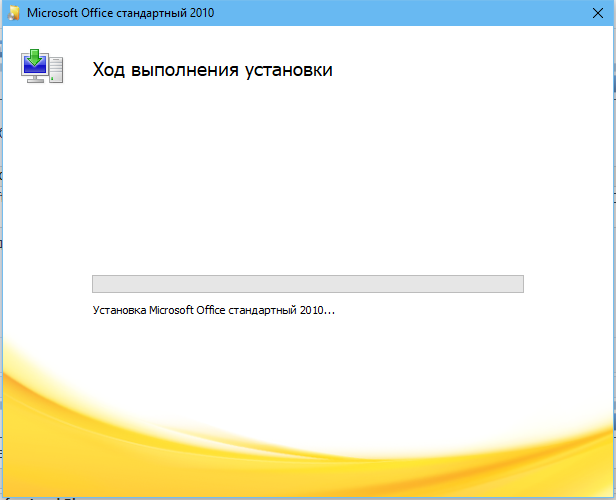616x500 pixels.
Task: Click the installer icon in the title bar
Action: click(14, 13)
